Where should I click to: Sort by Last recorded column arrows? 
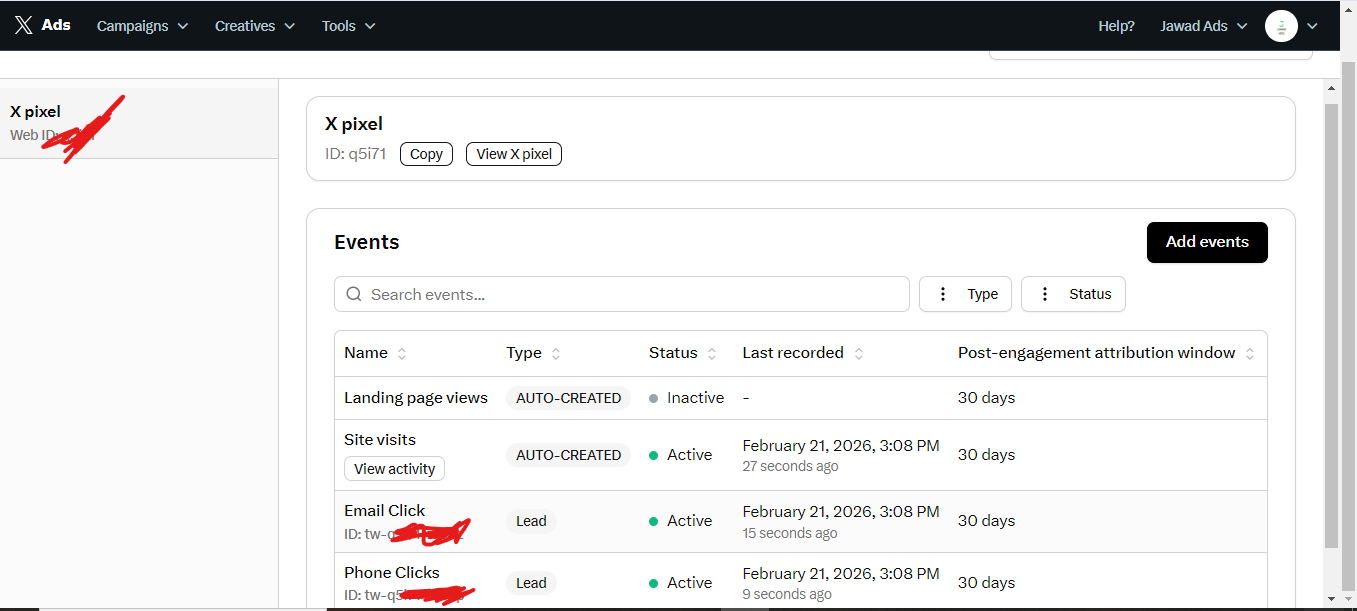tap(859, 354)
